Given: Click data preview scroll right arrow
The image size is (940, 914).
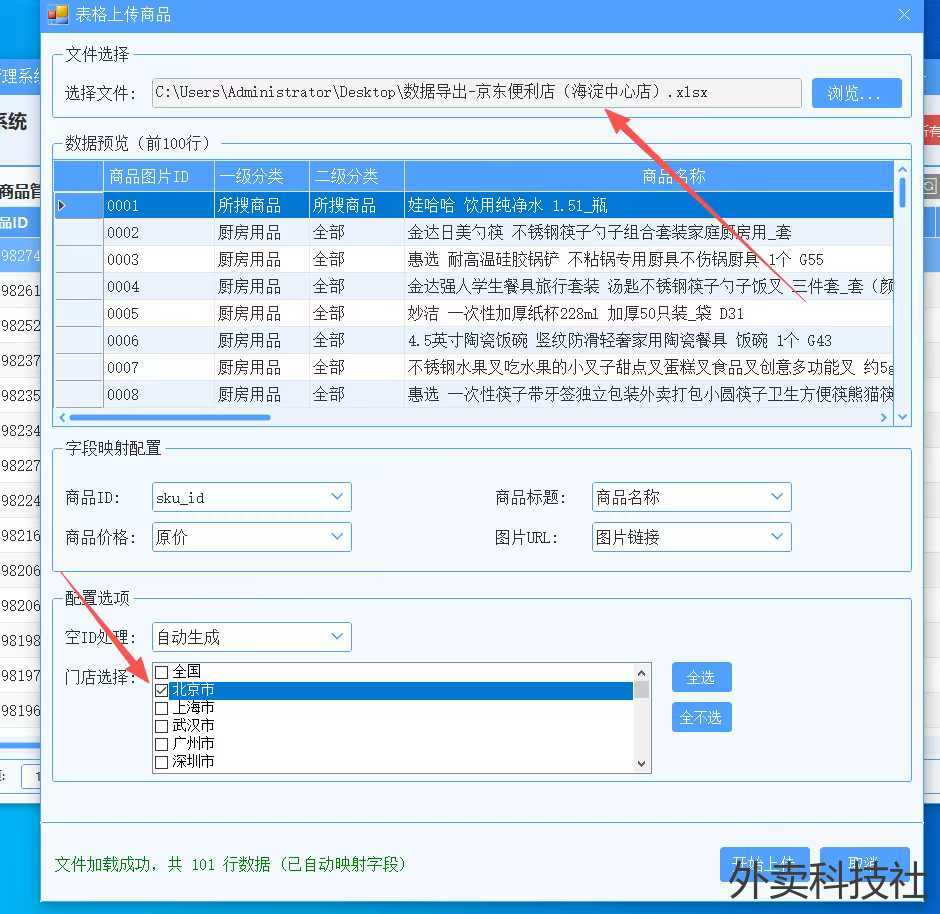Looking at the screenshot, I should (x=884, y=417).
